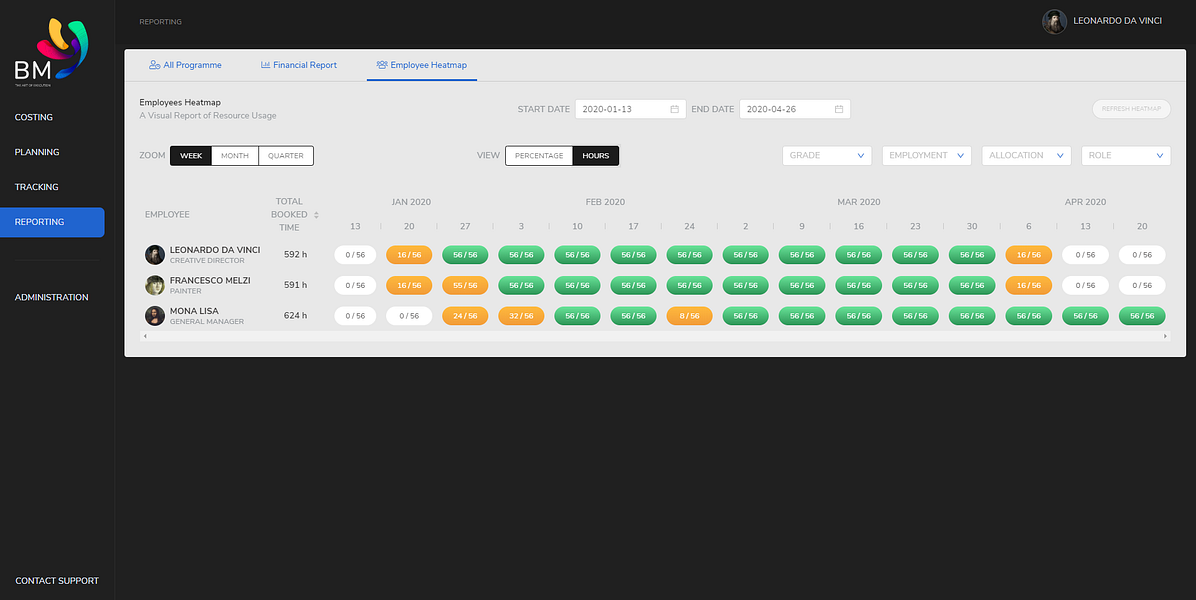Go to Planning in sidebar
The image size is (1196, 600).
tap(37, 152)
